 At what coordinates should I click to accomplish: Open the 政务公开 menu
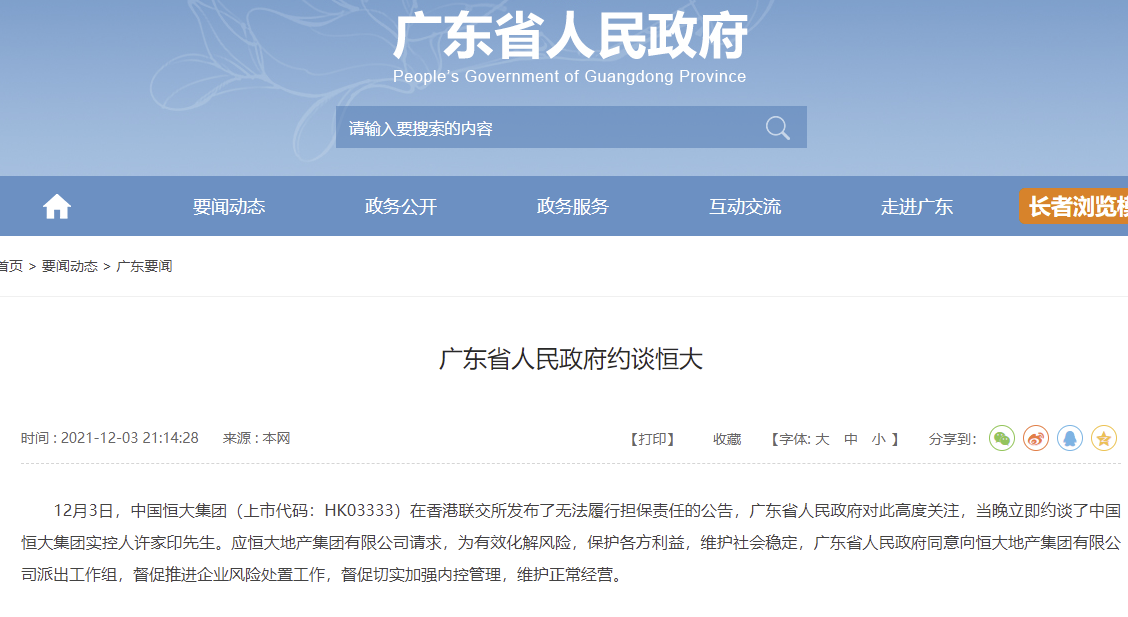coord(401,207)
